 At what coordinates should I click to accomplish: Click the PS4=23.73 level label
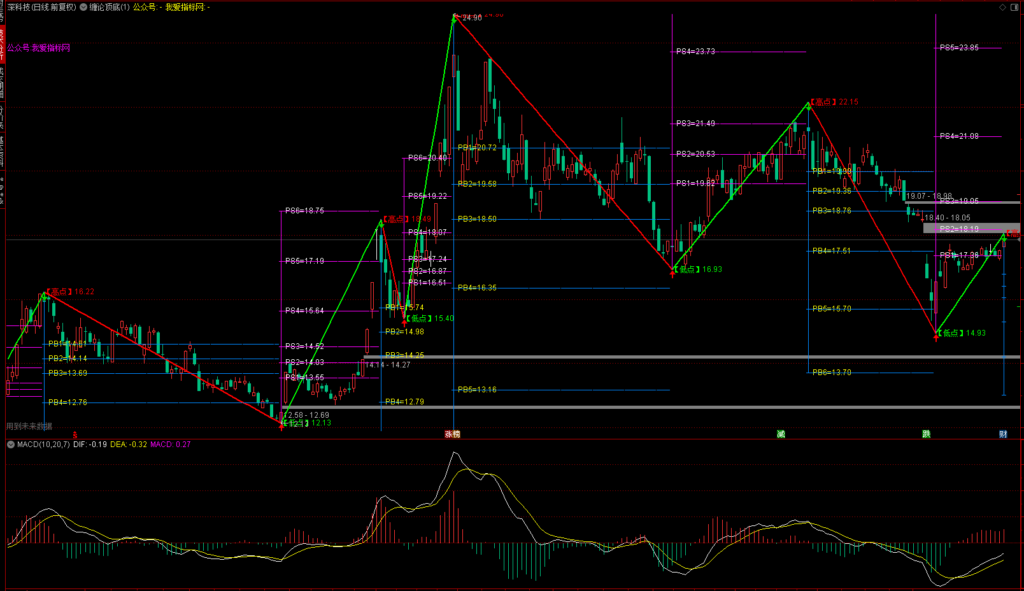point(696,52)
